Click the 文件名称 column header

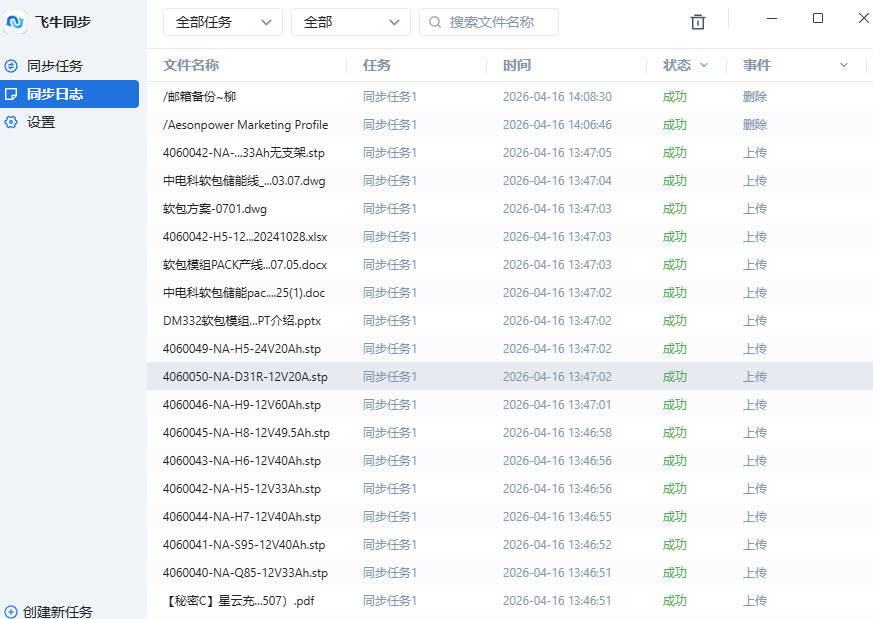point(191,65)
